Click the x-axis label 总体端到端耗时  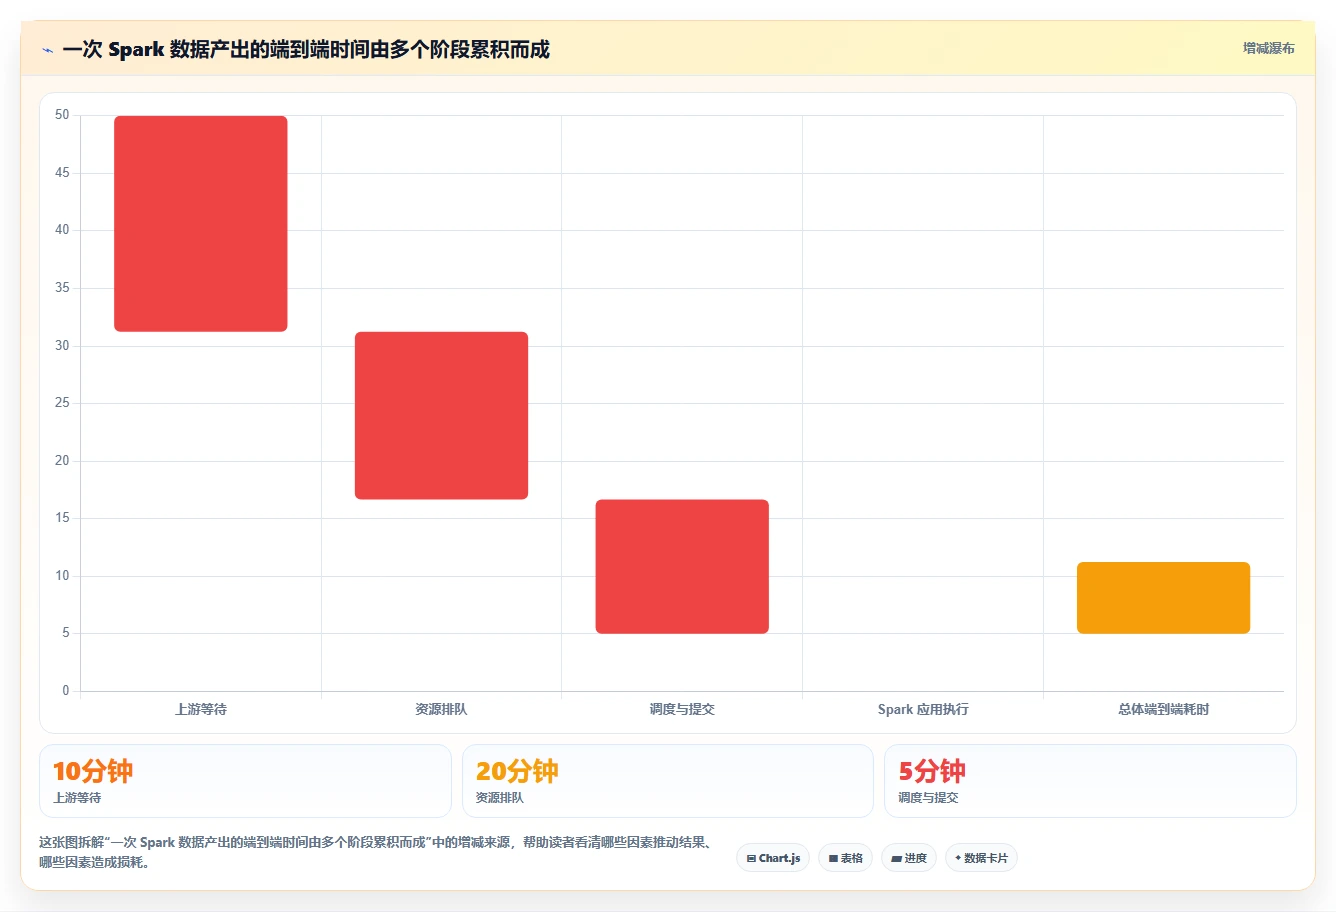1163,709
